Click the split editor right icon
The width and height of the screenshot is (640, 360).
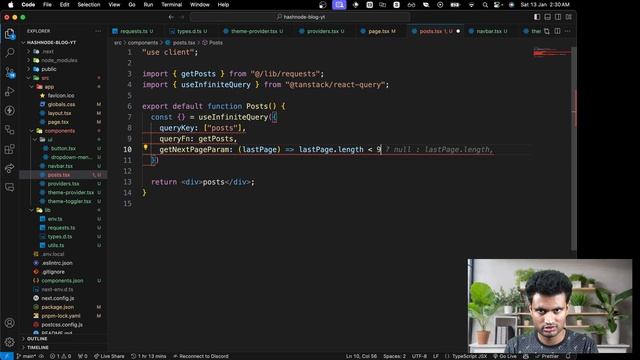[557, 31]
